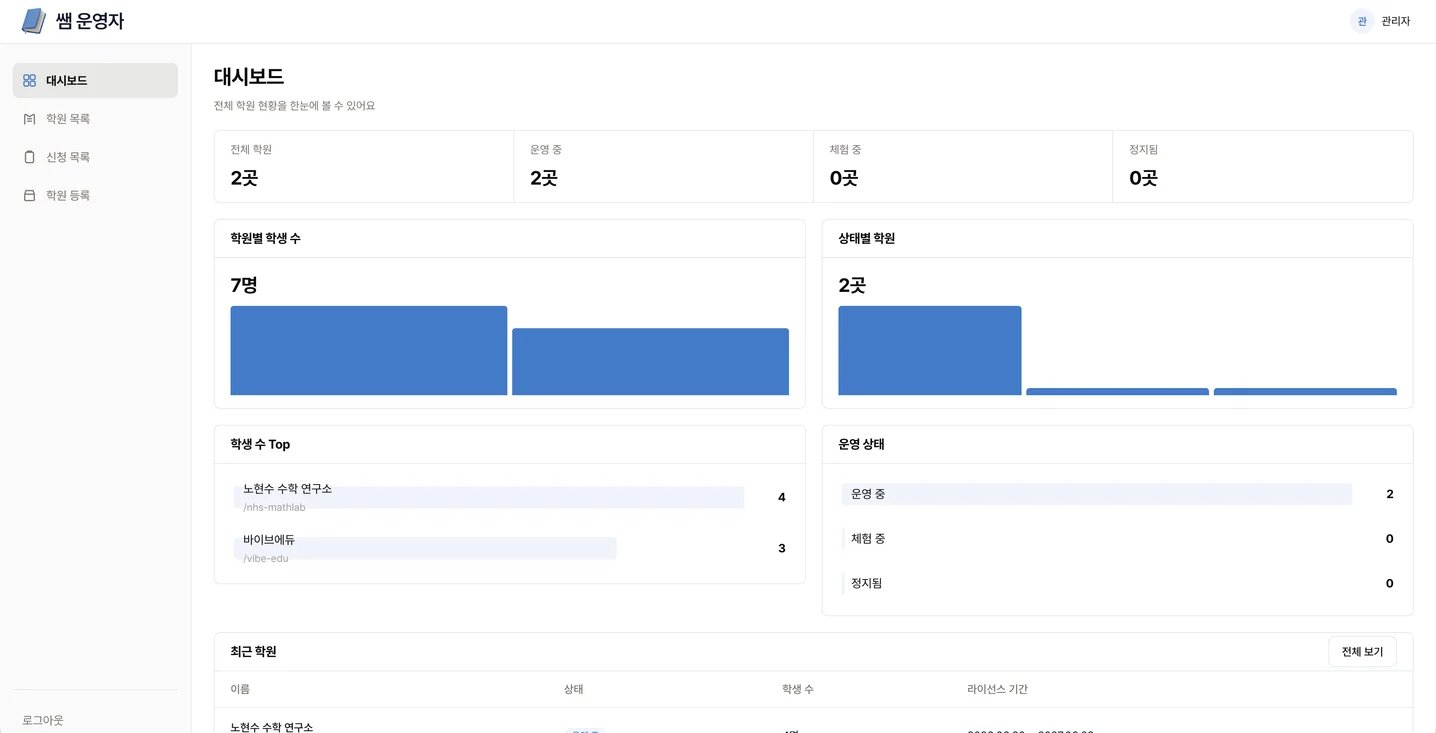Viewport: 1436px width, 733px height.
Task: Click the 체험 중 row in 운영 상태
Action: [1117, 538]
